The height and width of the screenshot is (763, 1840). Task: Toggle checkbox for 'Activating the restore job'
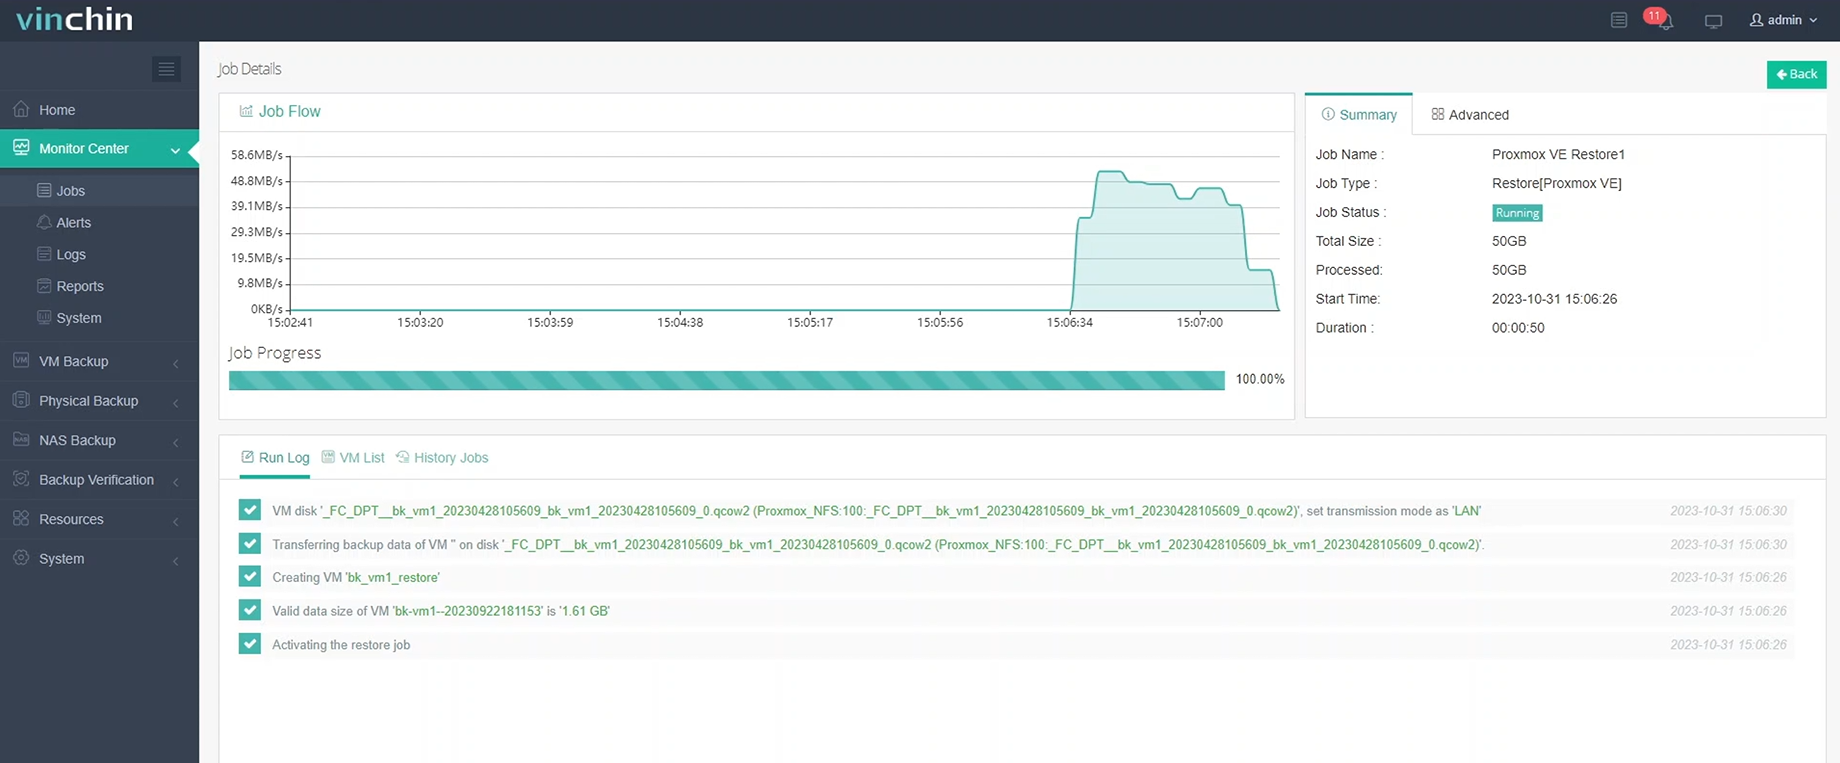pos(250,644)
